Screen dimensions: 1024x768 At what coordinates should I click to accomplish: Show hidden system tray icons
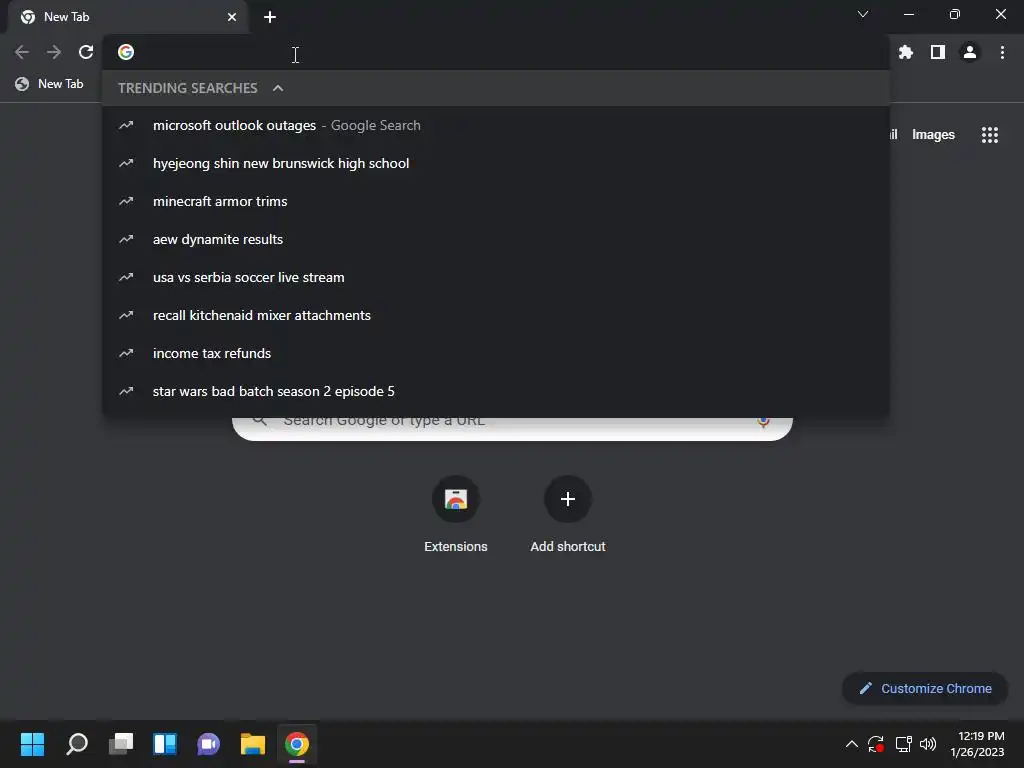[852, 744]
